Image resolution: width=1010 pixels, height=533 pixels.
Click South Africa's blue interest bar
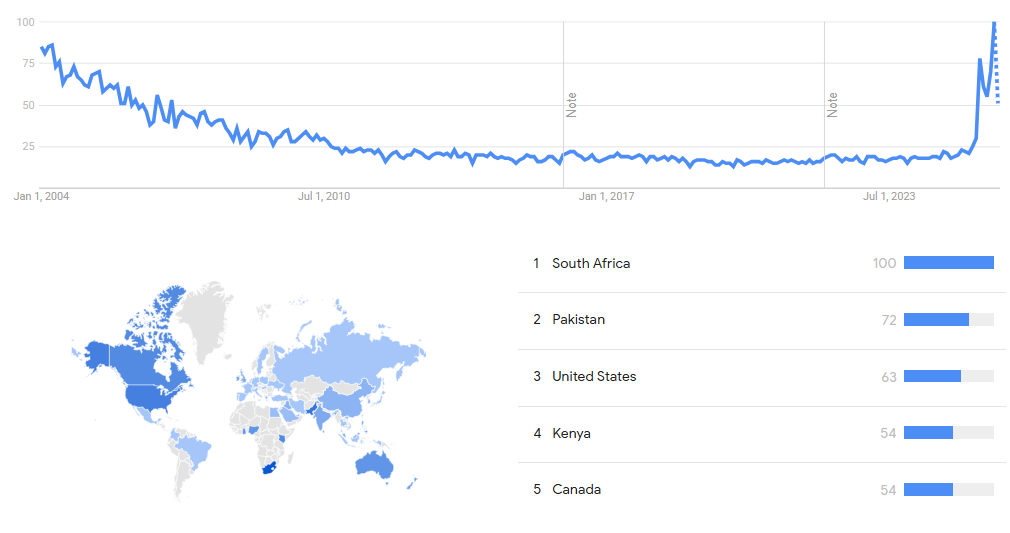pos(948,263)
